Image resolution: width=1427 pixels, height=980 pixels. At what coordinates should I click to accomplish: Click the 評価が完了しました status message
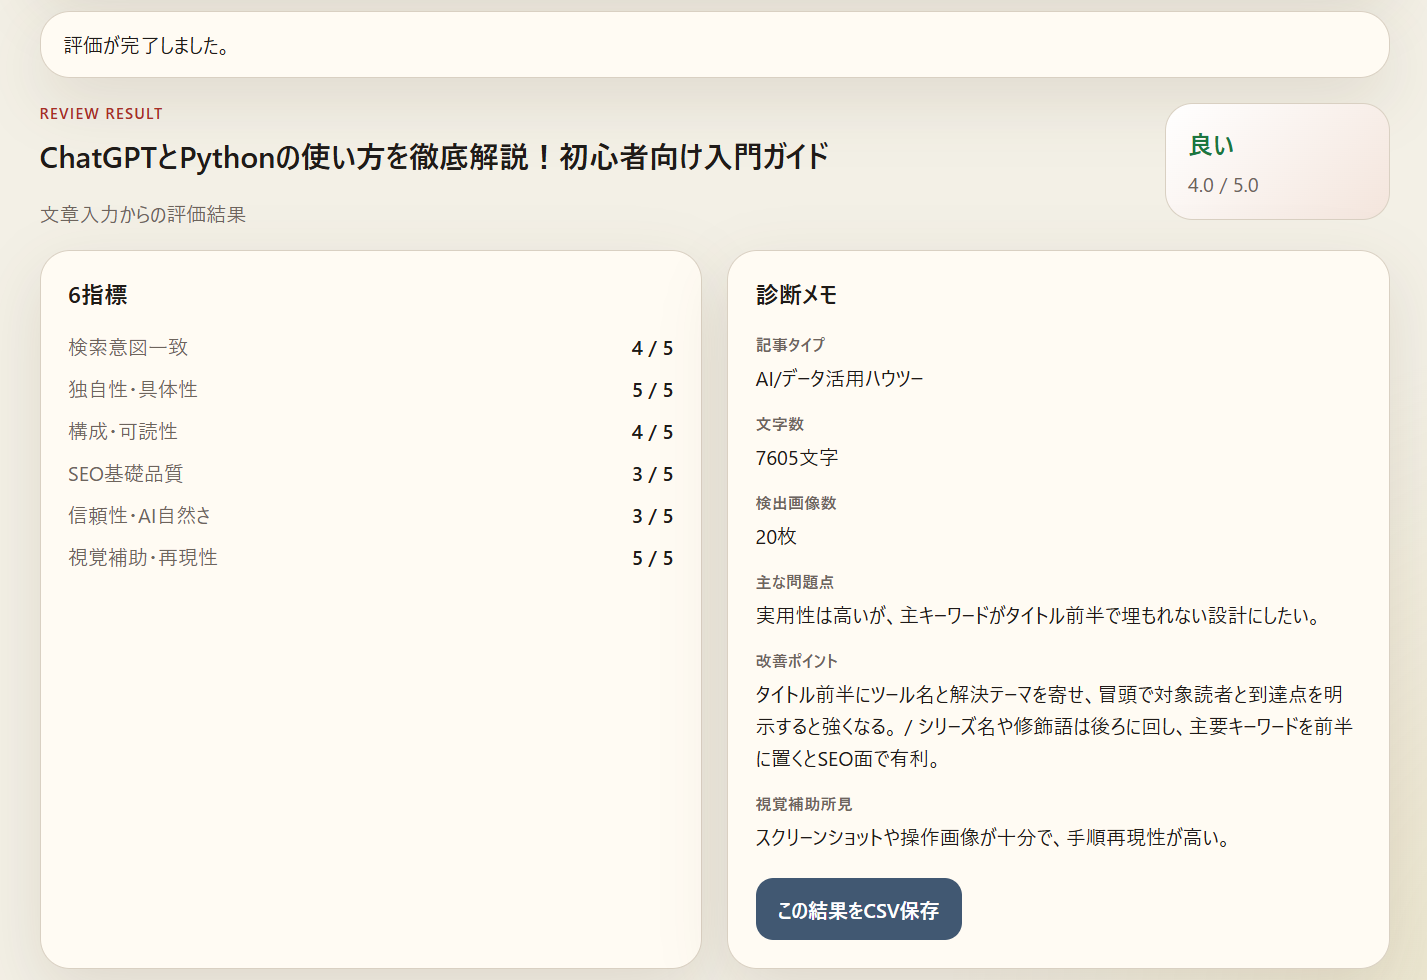tap(147, 46)
